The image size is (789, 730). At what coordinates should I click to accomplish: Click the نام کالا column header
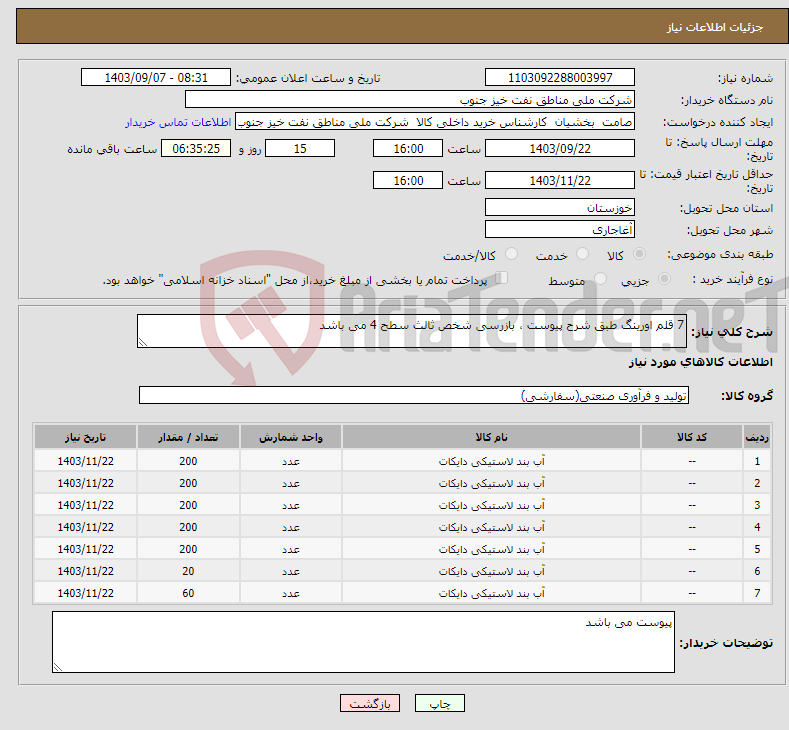(x=492, y=437)
